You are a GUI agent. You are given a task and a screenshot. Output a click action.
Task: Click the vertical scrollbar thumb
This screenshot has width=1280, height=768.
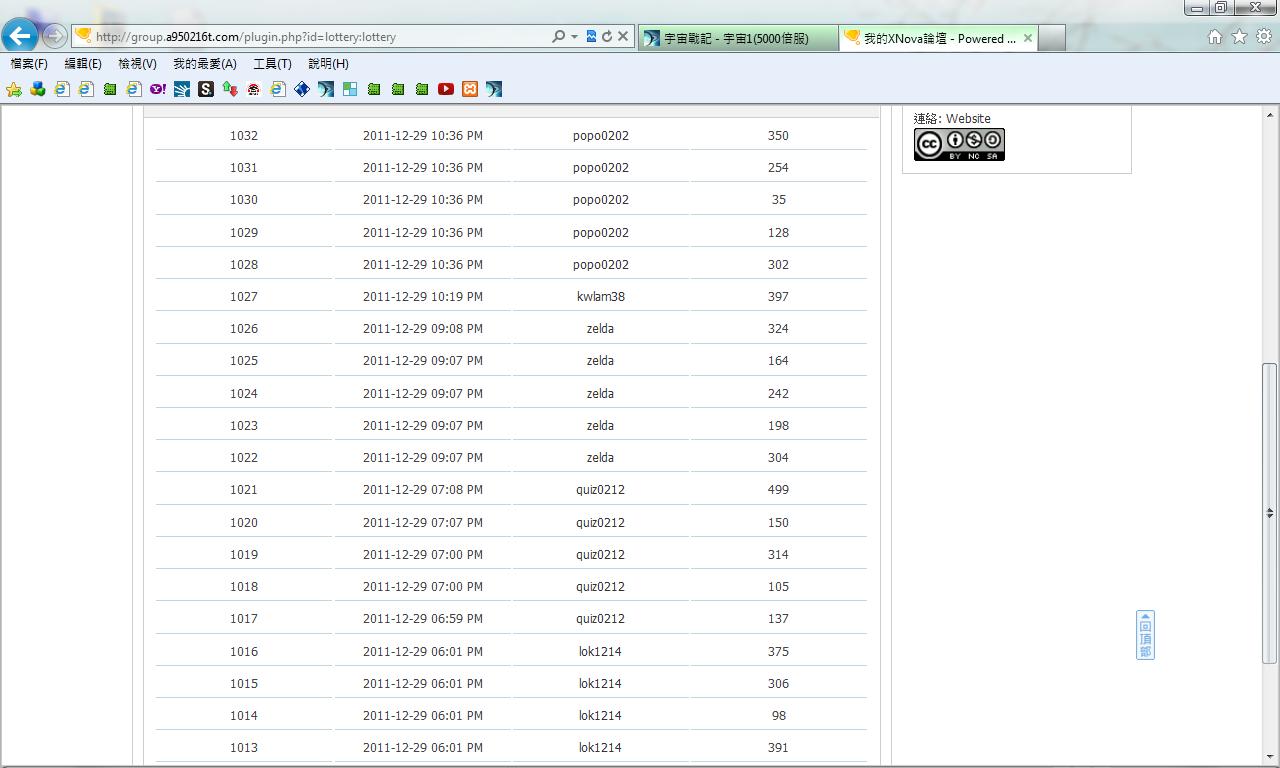point(1270,513)
